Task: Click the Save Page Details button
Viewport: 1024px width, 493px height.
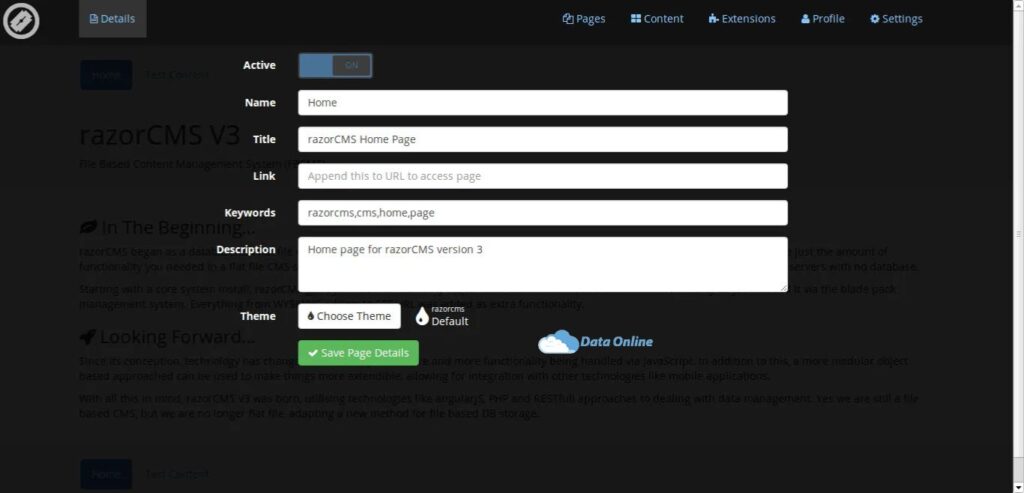Action: click(x=359, y=353)
